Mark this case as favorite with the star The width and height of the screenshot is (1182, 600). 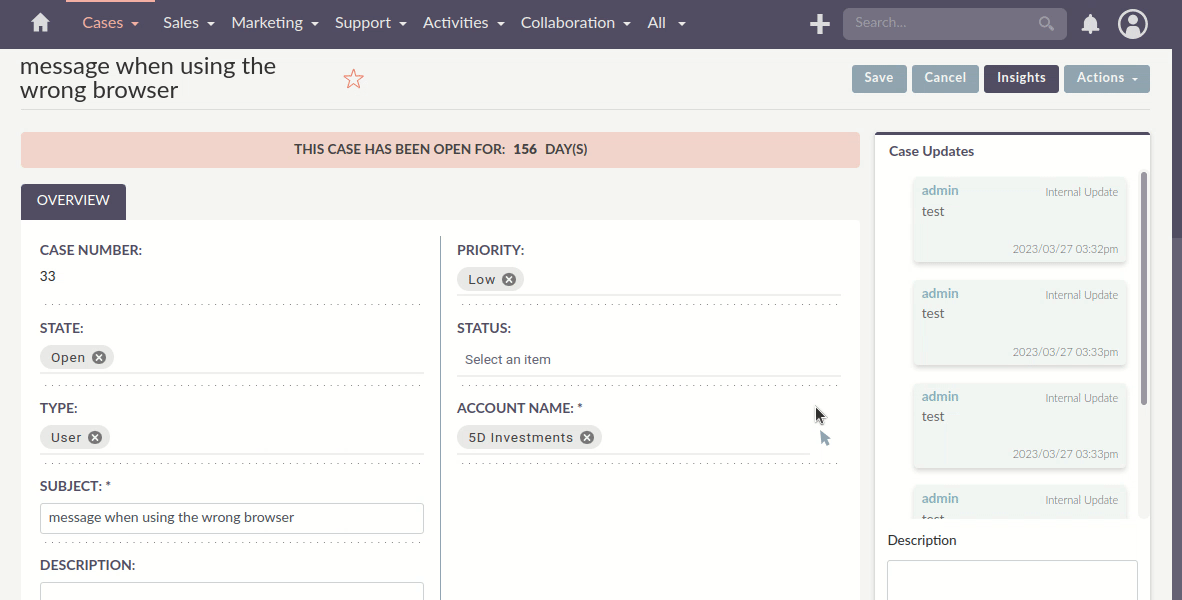pos(353,77)
